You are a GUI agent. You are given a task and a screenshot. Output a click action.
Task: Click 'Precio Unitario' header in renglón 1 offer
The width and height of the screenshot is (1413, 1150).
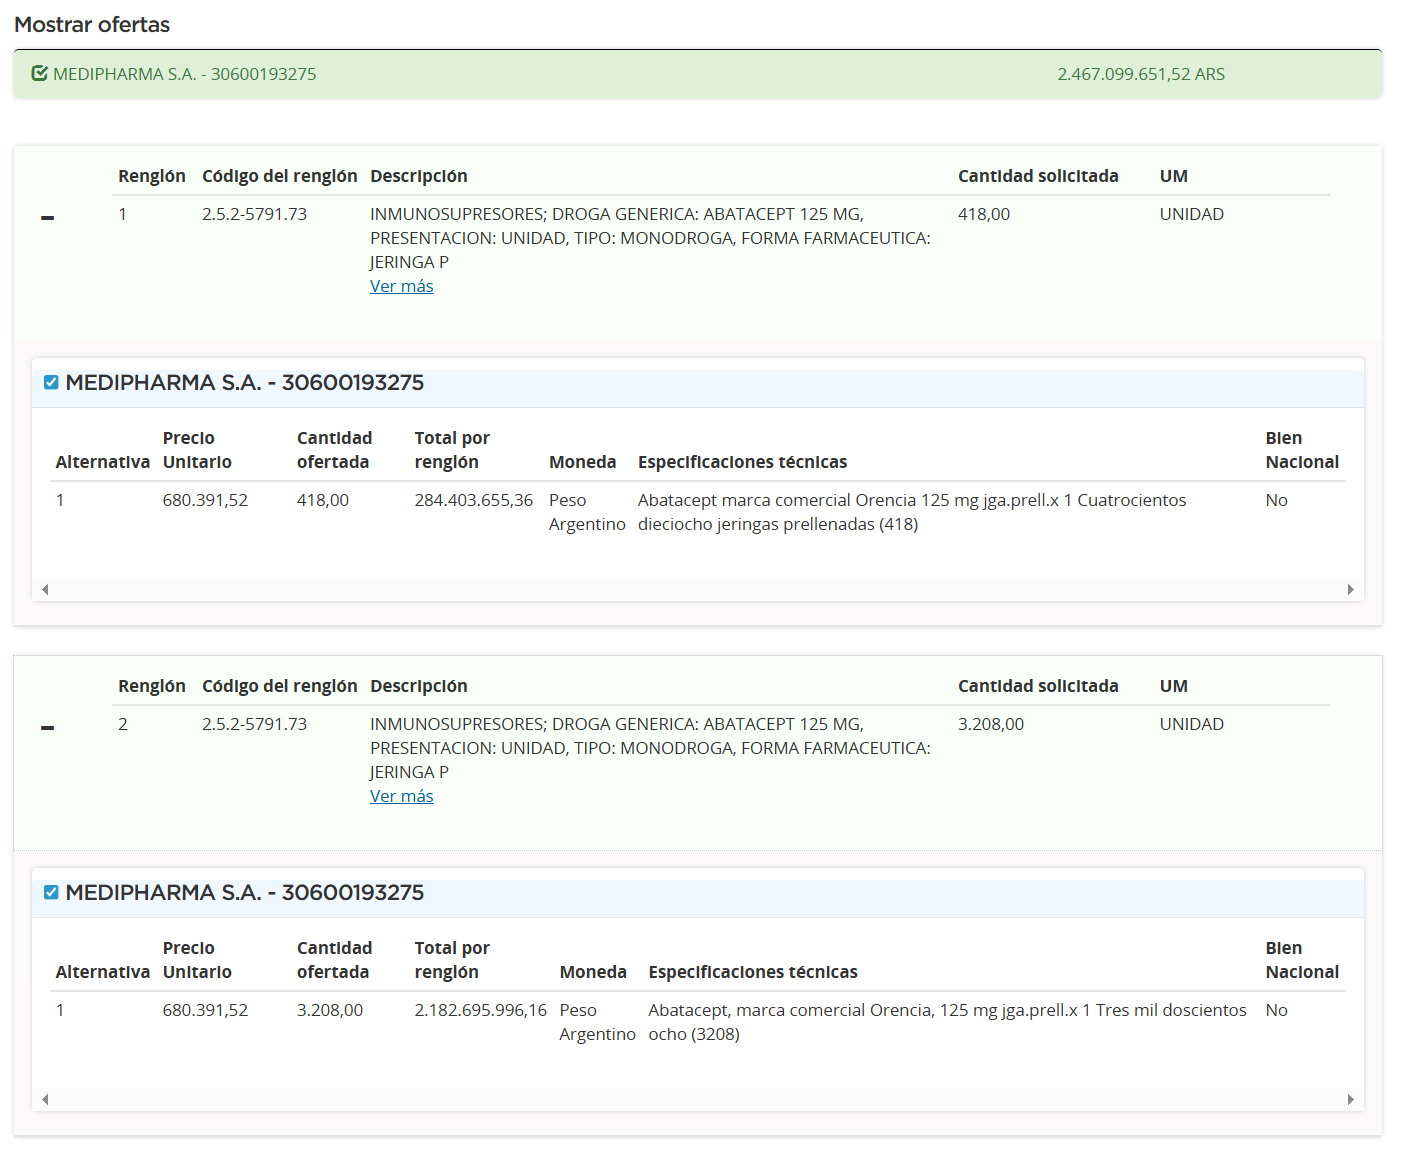tap(197, 450)
